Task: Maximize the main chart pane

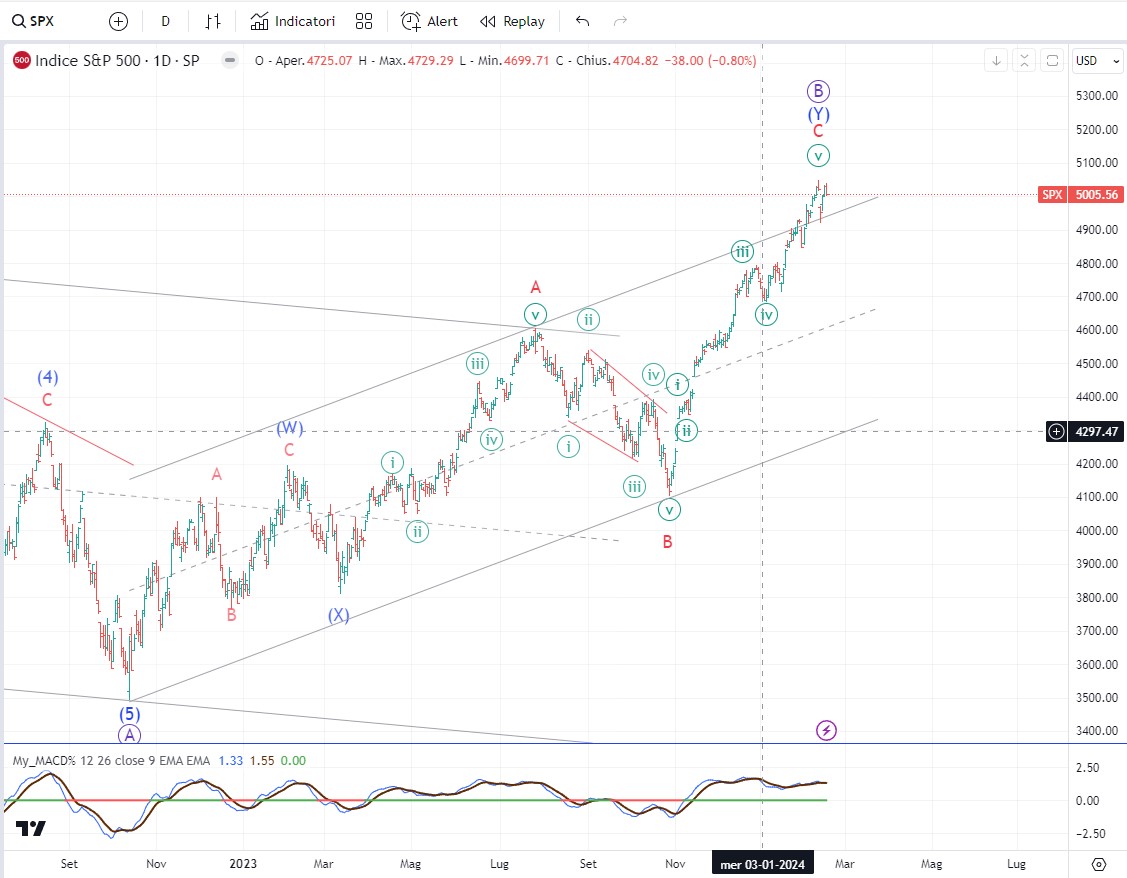Action: [1052, 60]
